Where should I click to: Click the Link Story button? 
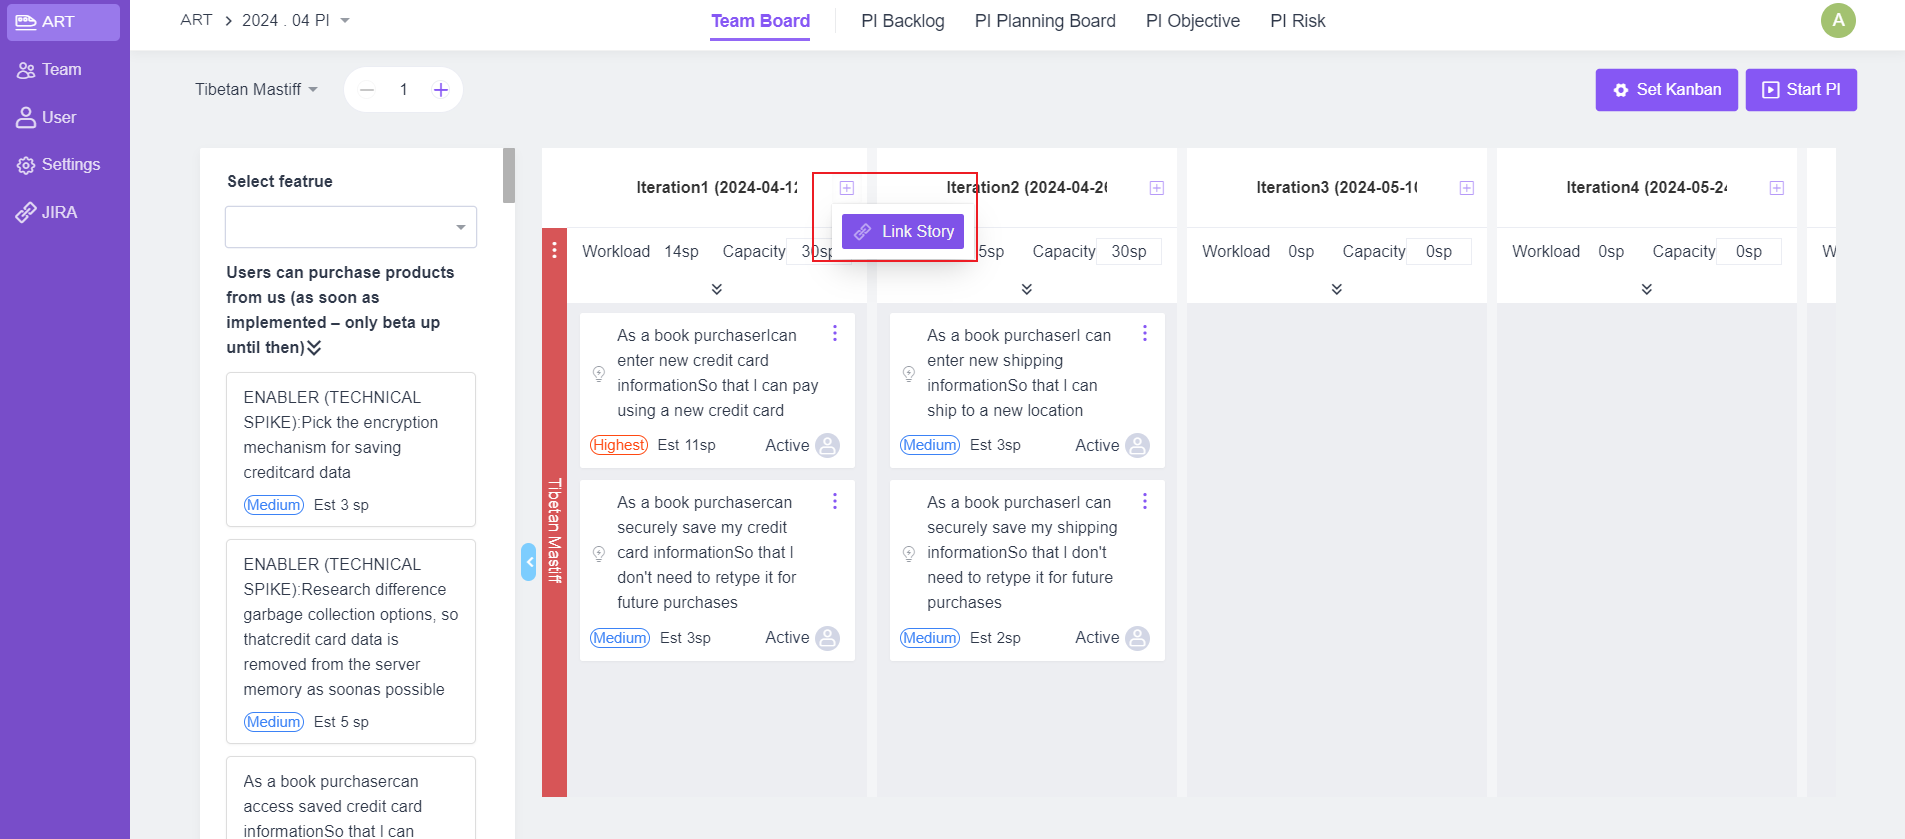click(x=903, y=231)
